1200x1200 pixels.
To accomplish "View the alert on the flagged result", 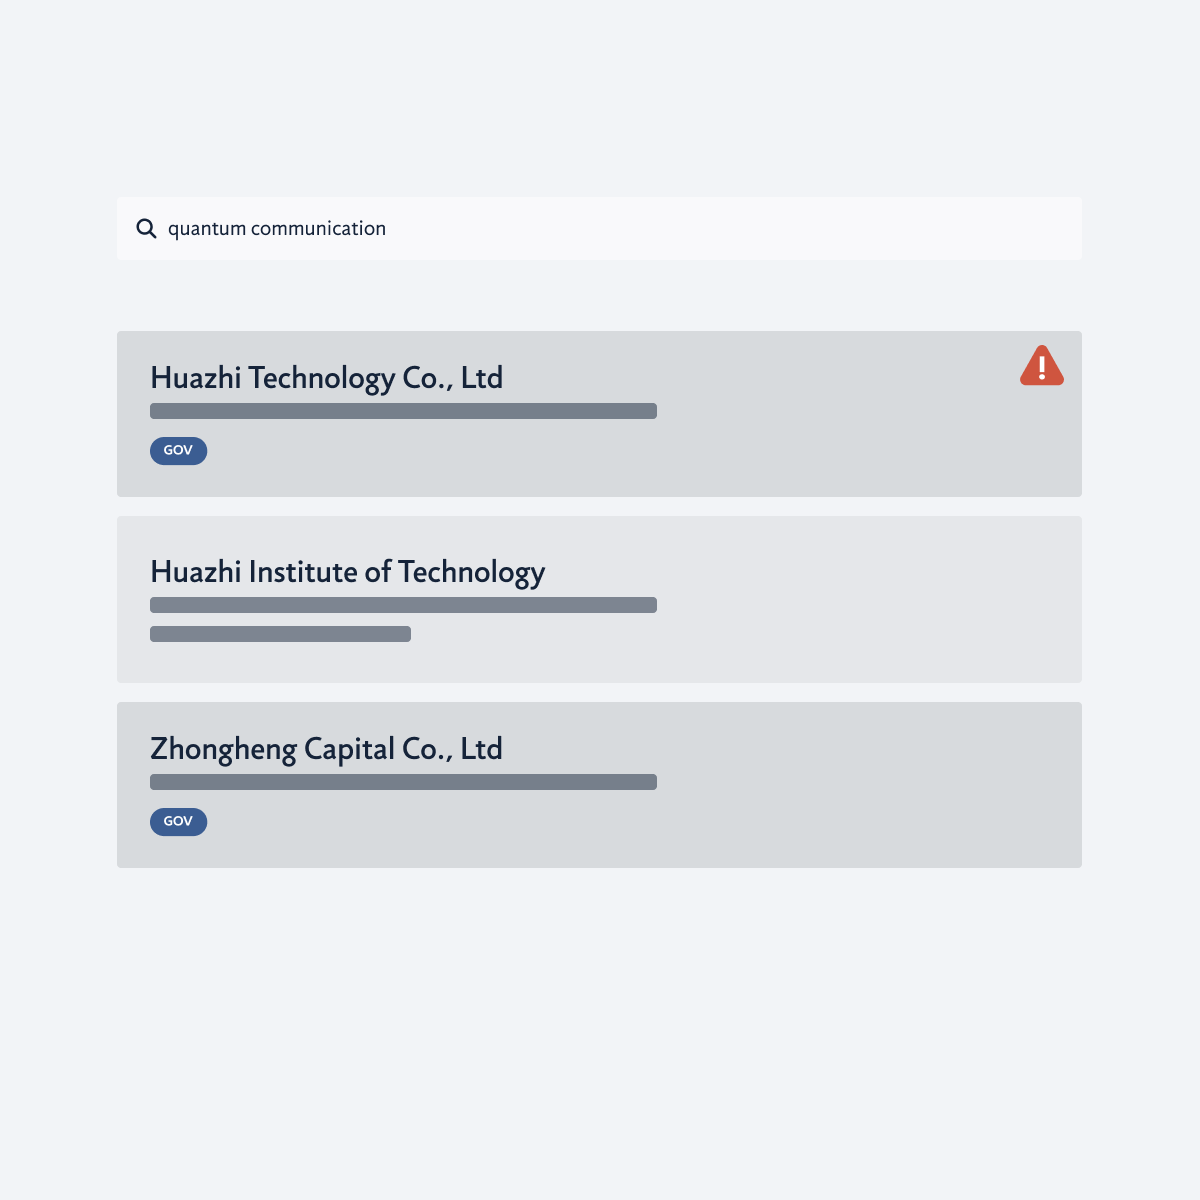I will click(1041, 367).
